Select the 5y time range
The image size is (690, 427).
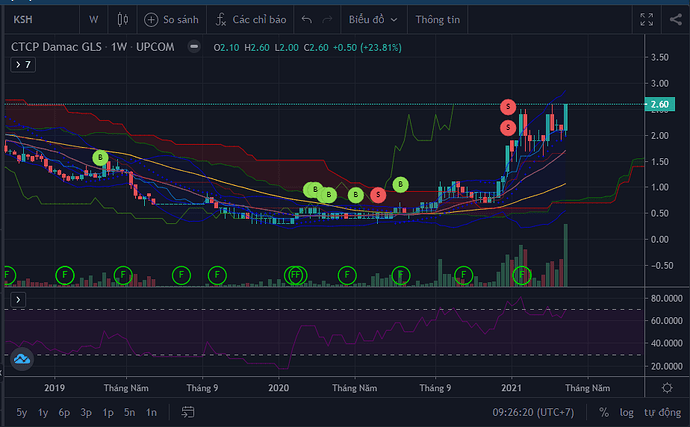click(x=21, y=412)
